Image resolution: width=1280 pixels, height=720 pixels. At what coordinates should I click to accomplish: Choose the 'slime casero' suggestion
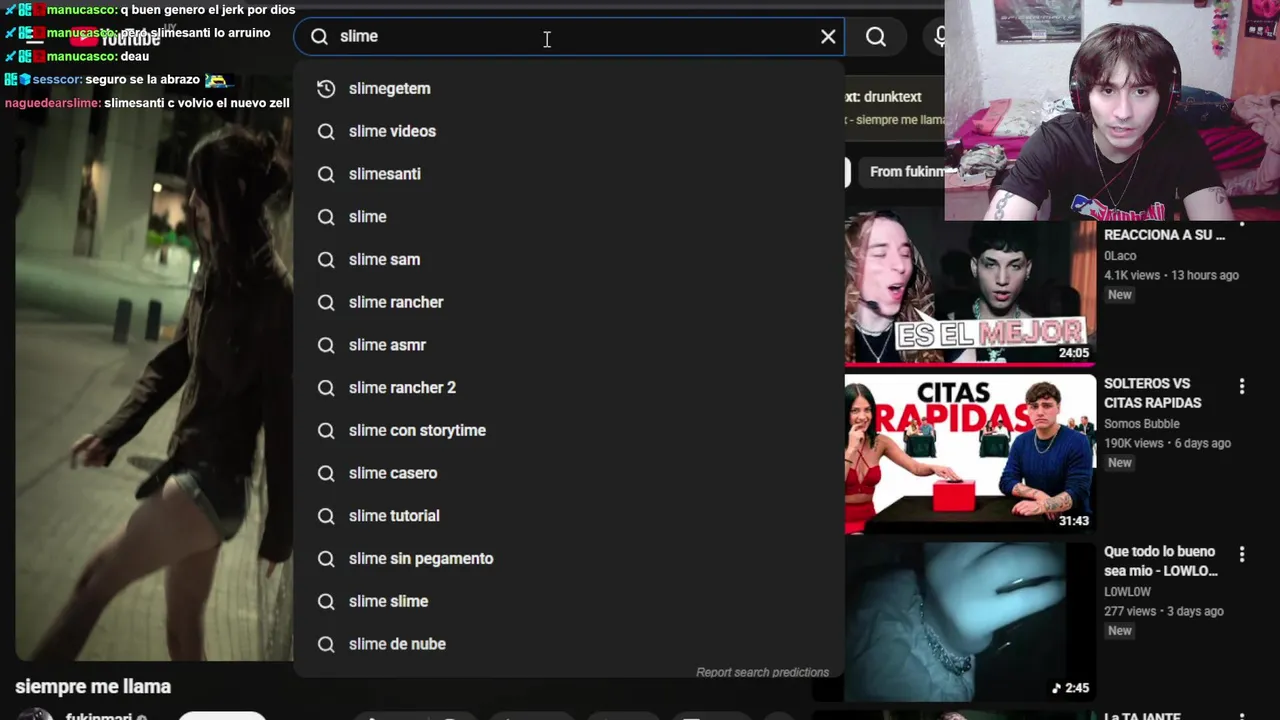569,474
